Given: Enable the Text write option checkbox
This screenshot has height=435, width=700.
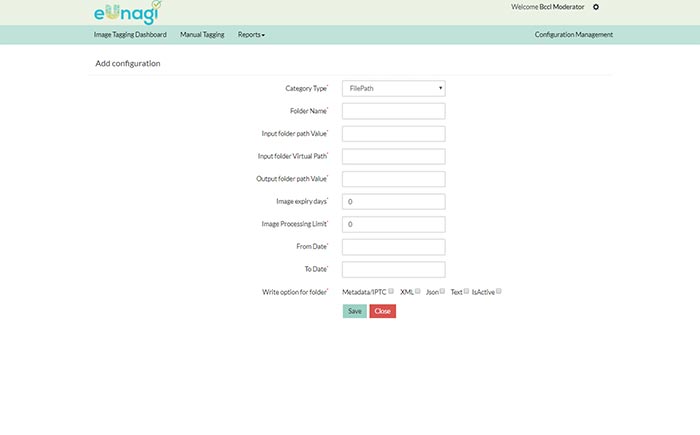Looking at the screenshot, I should point(466,291).
